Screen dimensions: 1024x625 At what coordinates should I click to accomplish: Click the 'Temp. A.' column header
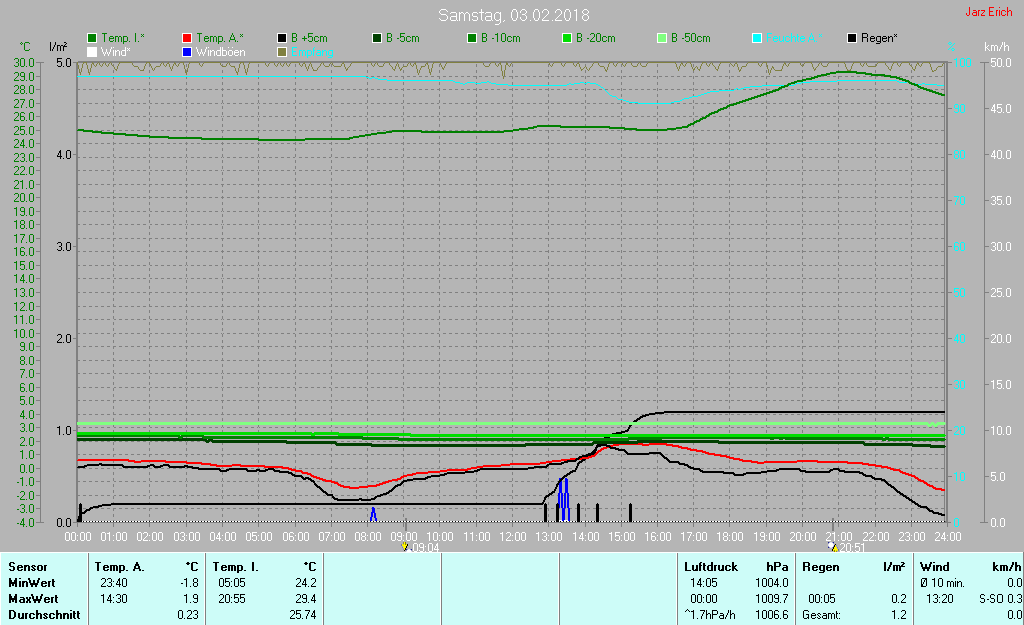coord(120,567)
